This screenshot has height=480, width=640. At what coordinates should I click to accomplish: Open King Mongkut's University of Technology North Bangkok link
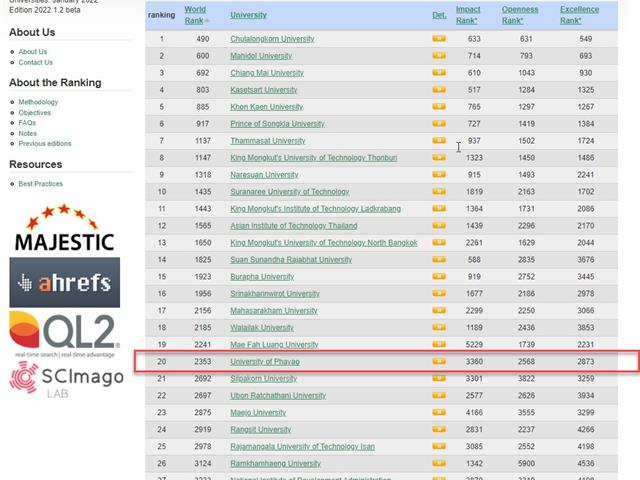click(x=324, y=243)
